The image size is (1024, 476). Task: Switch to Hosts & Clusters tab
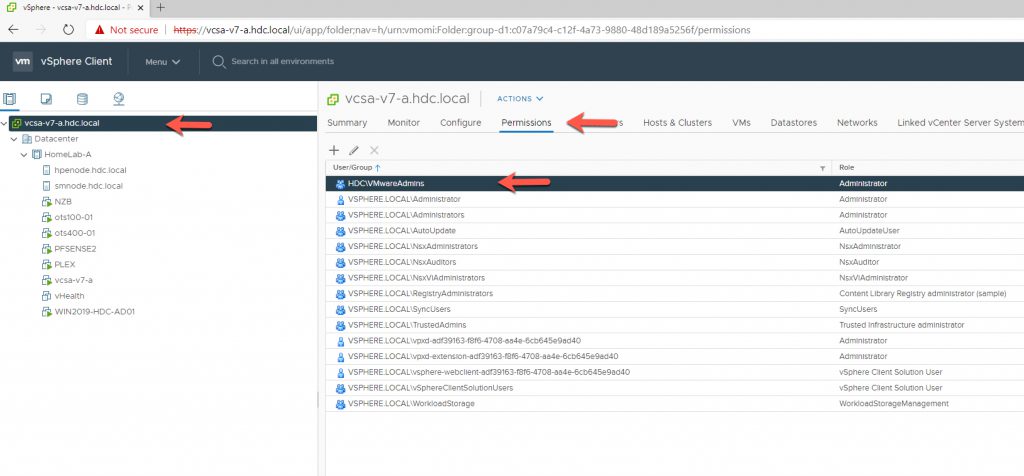(677, 123)
